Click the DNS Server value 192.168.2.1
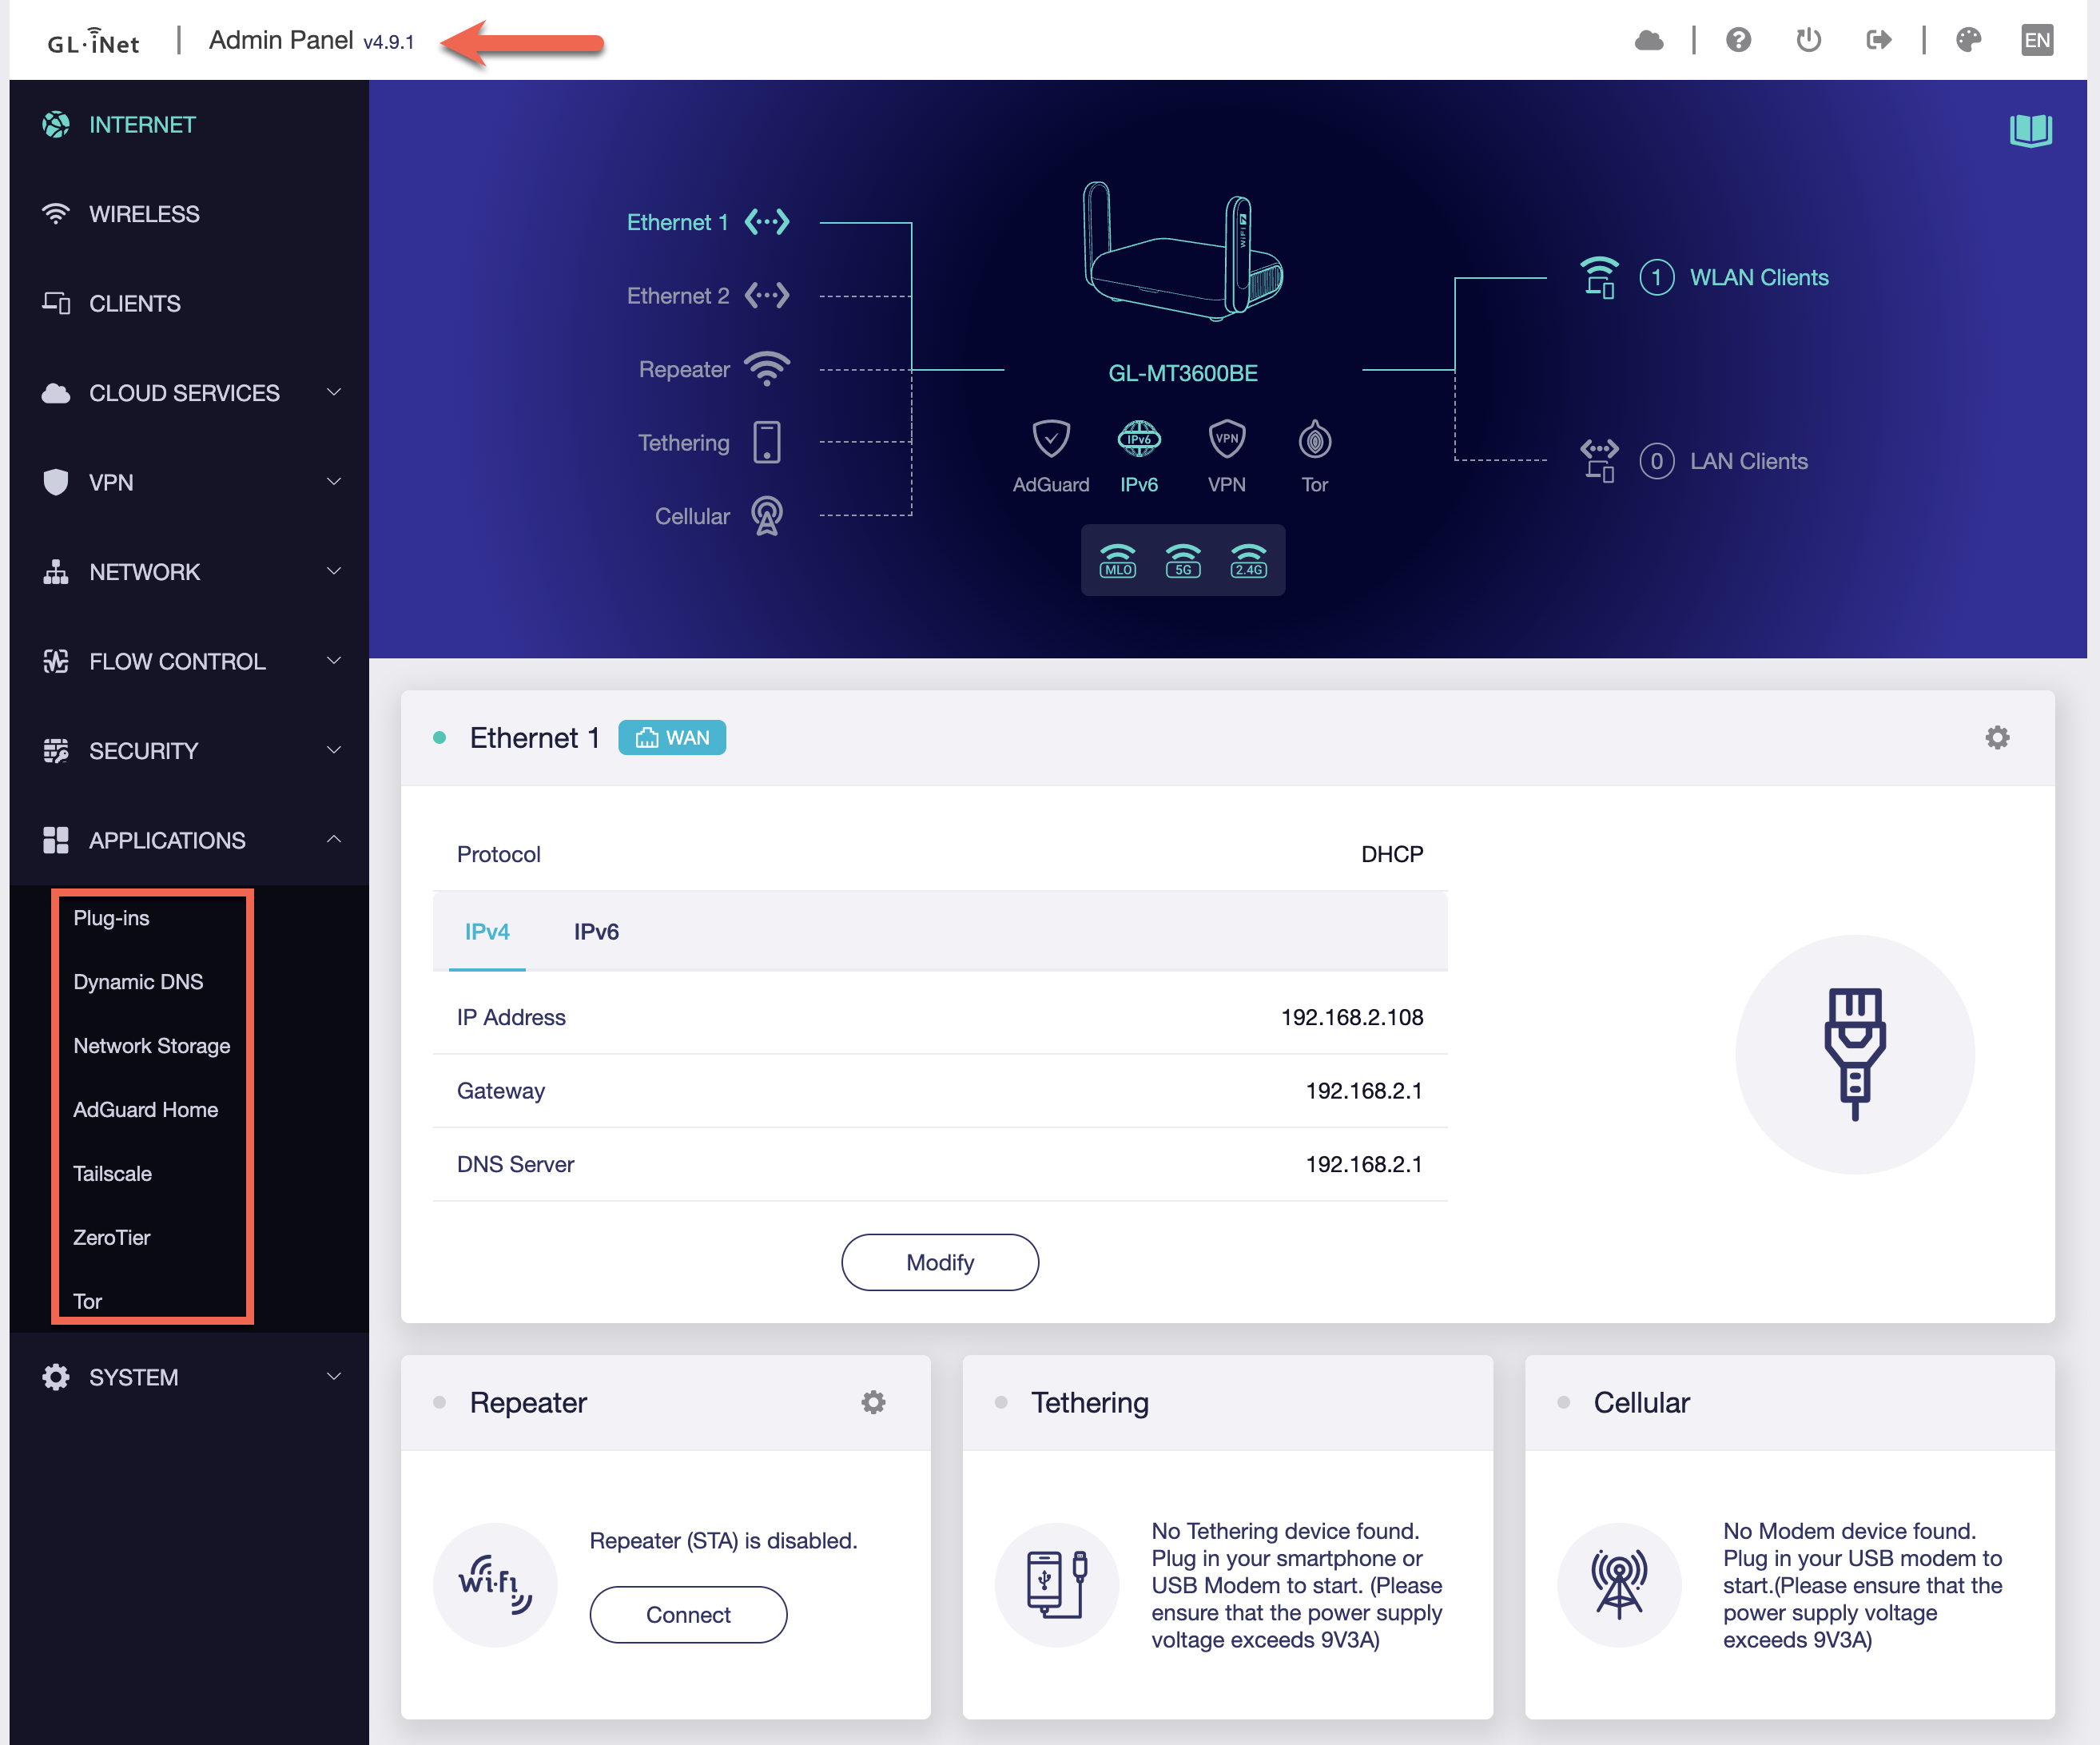2100x1745 pixels. click(1364, 1164)
